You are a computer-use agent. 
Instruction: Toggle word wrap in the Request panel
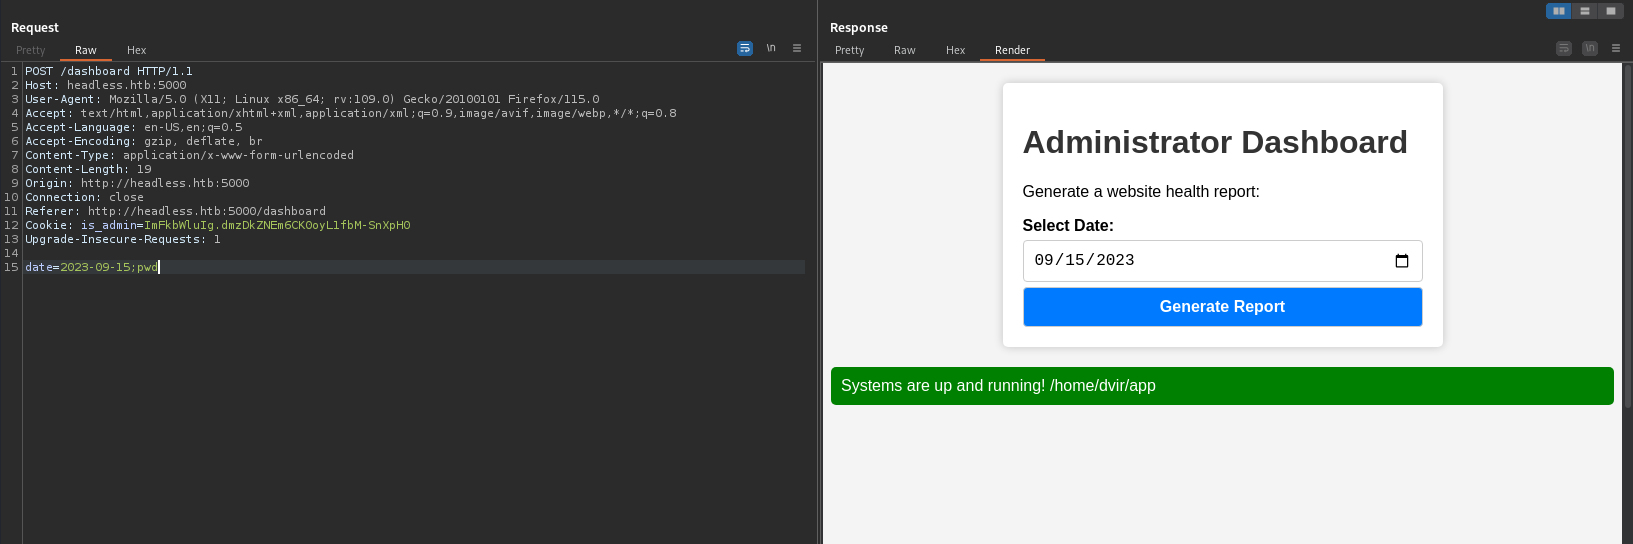click(x=744, y=48)
